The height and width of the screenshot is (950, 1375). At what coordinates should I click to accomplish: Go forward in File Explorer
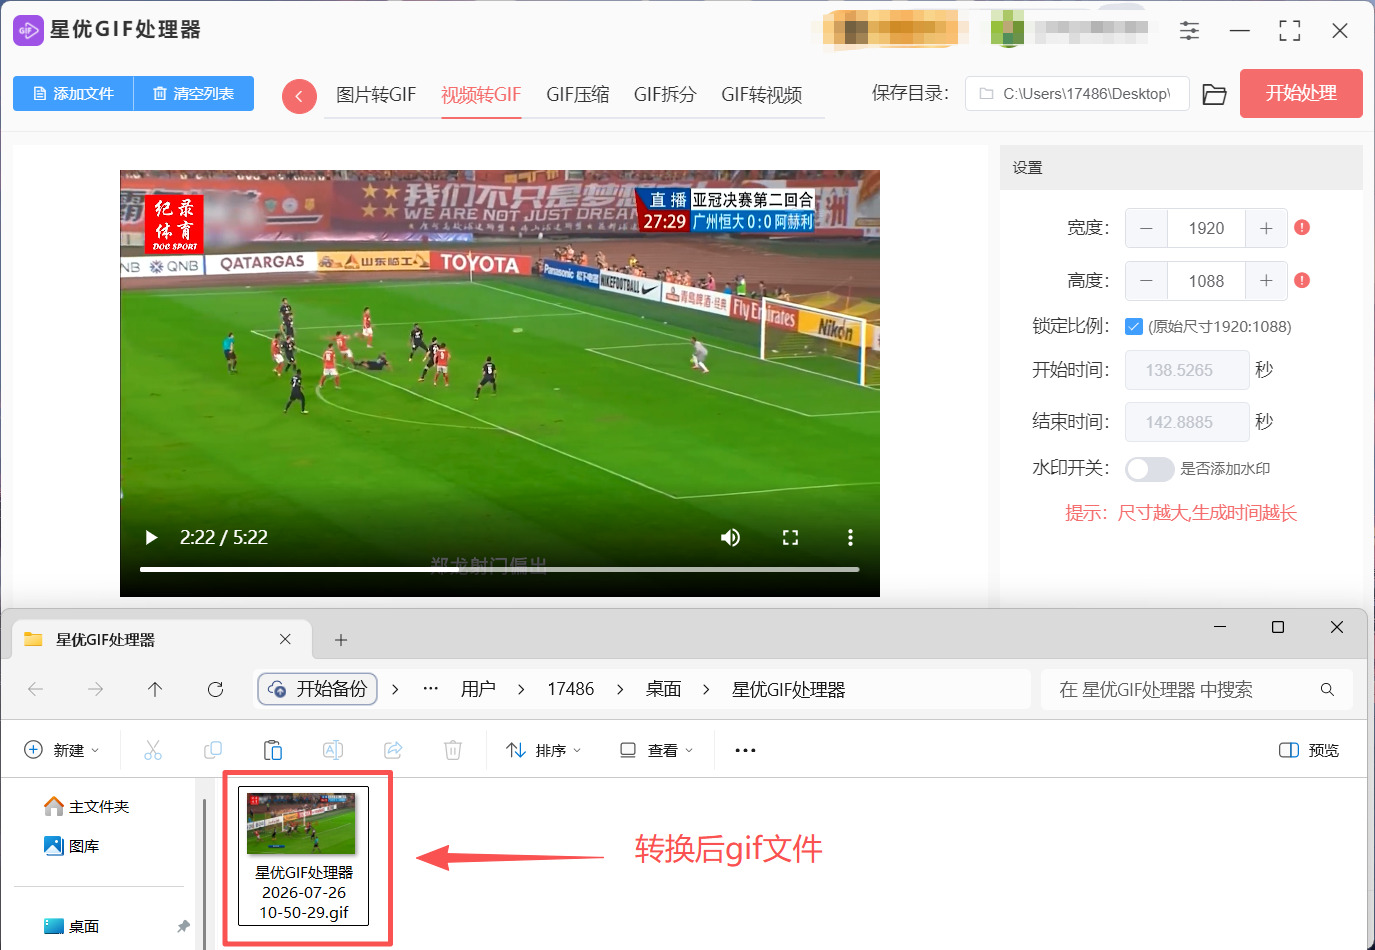[95, 689]
